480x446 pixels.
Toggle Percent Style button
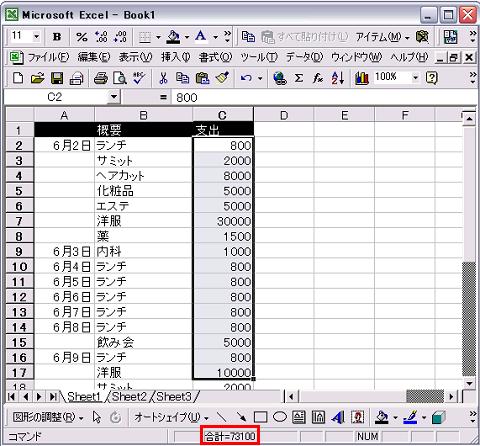pos(81,37)
